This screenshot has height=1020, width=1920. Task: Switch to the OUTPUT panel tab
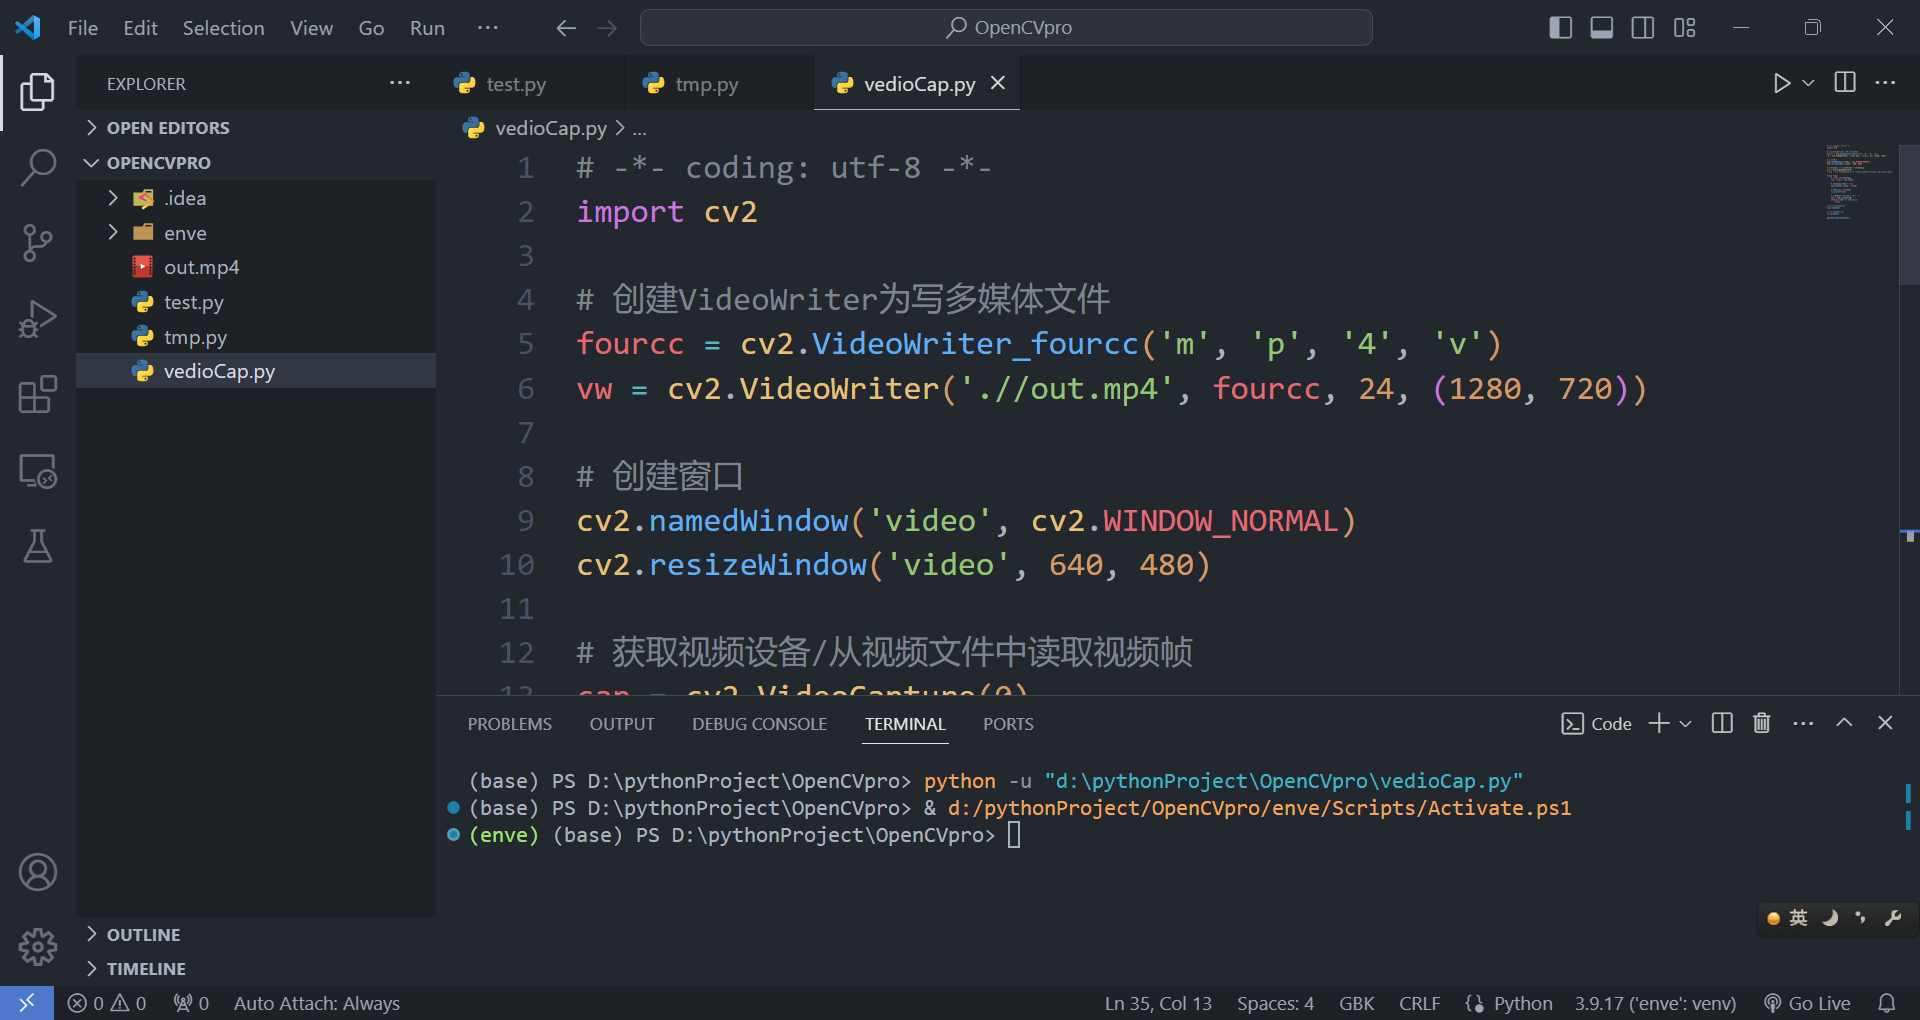coord(622,724)
